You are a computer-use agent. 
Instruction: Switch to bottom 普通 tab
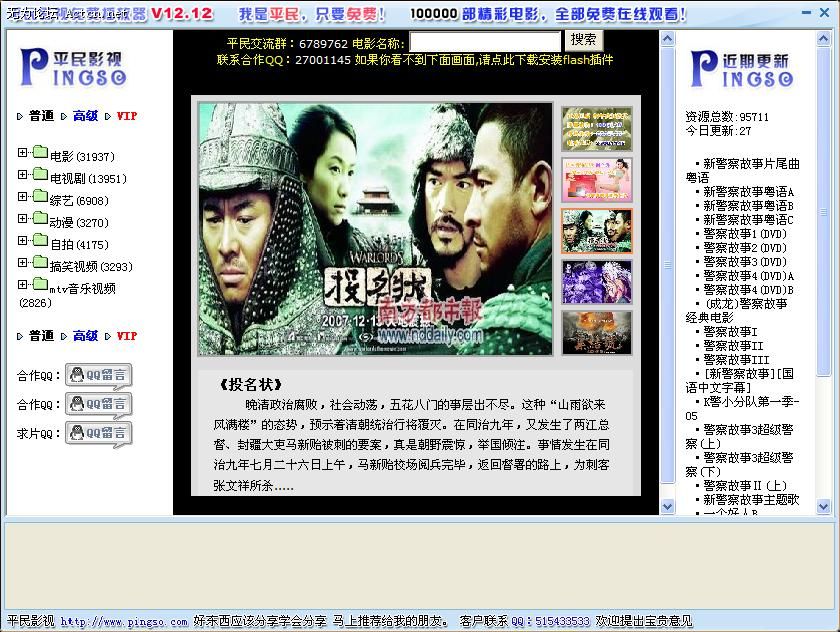click(x=41, y=336)
